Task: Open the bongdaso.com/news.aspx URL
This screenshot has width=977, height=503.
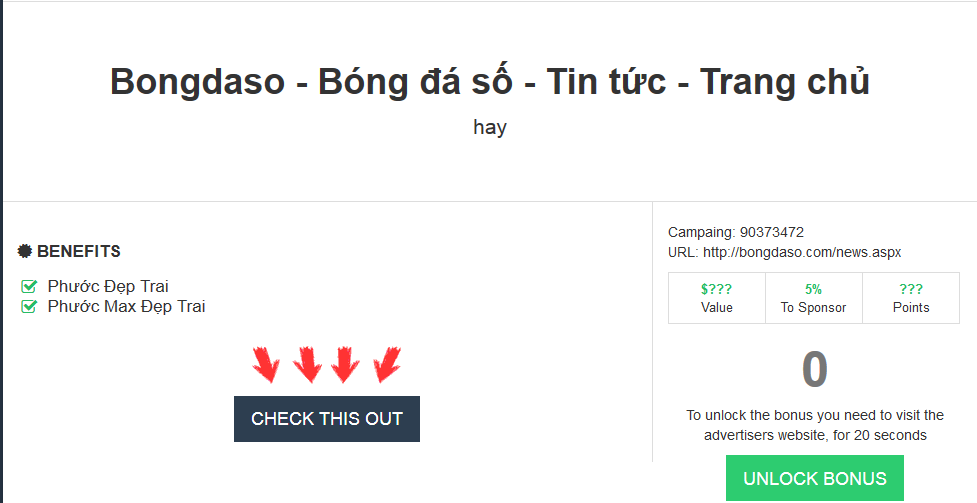Action: point(802,252)
